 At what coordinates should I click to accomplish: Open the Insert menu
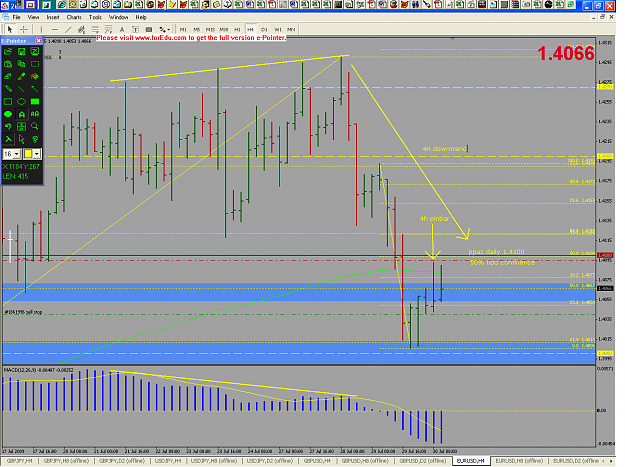click(x=53, y=17)
